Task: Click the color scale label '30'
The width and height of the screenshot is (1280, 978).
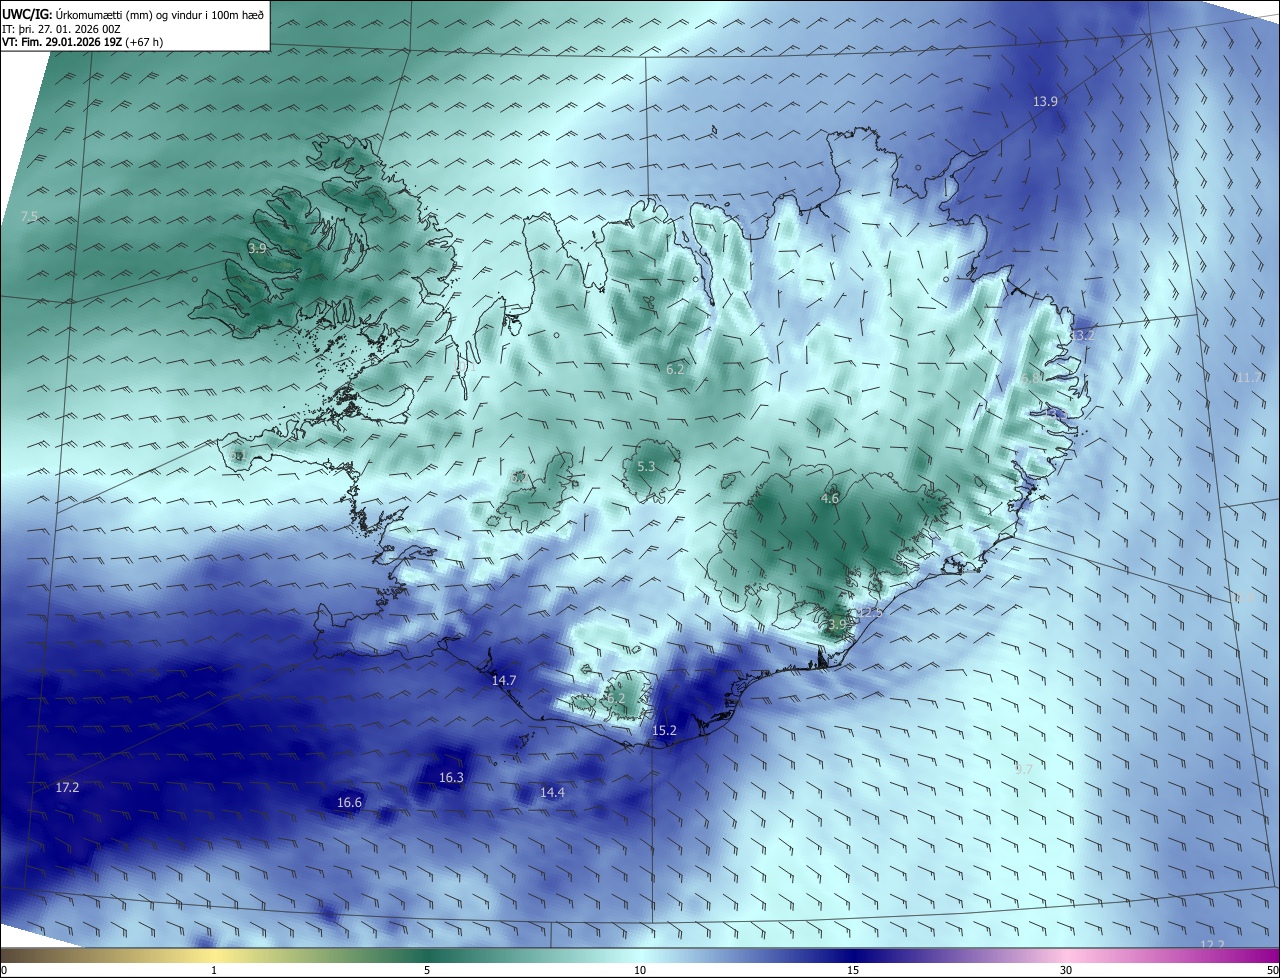Action: (x=1066, y=970)
